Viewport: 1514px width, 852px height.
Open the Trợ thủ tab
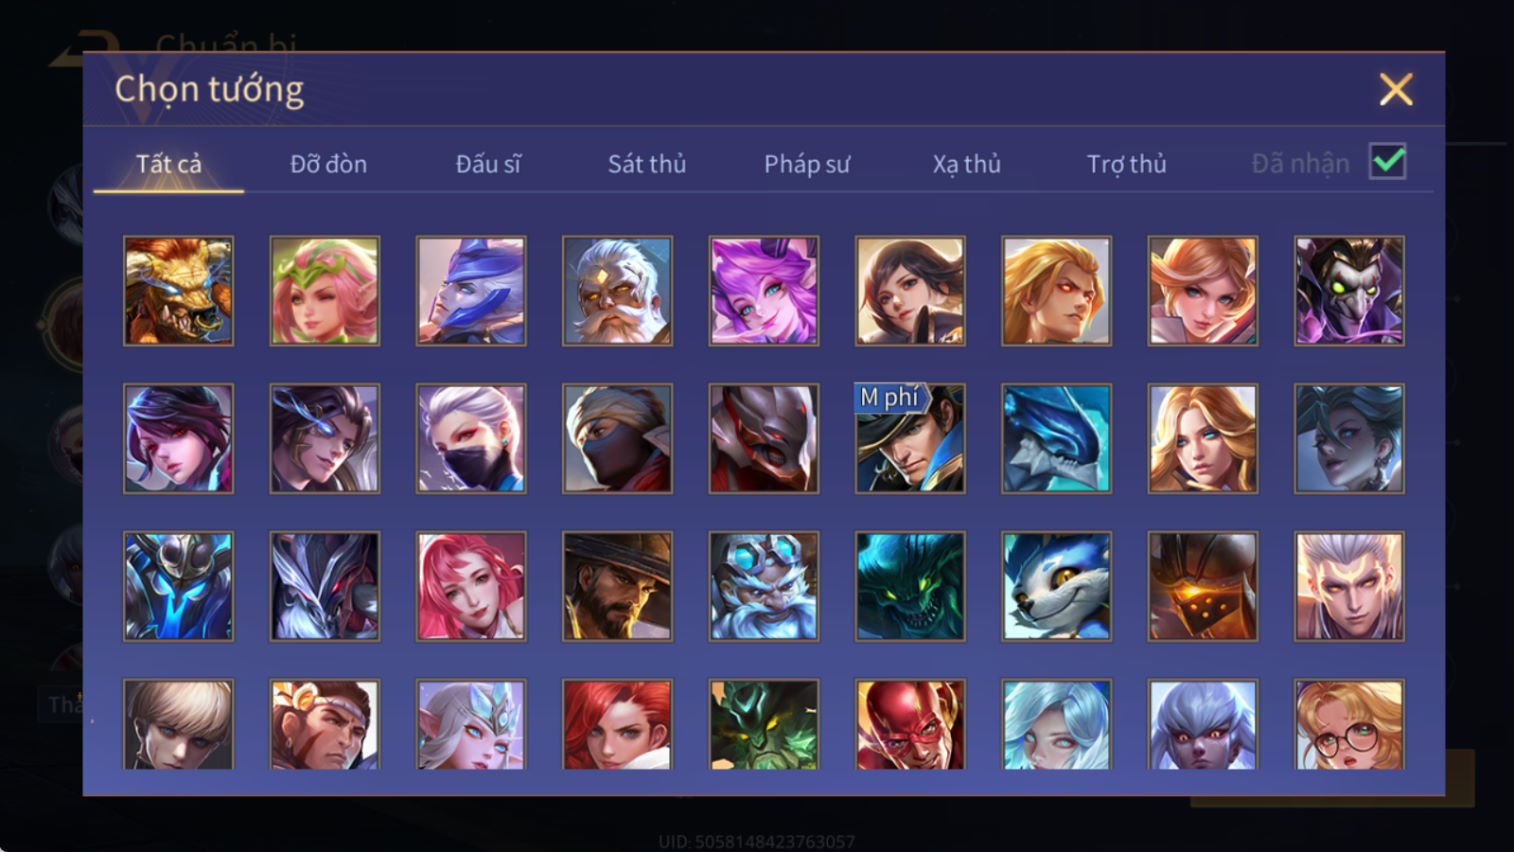tap(1127, 164)
